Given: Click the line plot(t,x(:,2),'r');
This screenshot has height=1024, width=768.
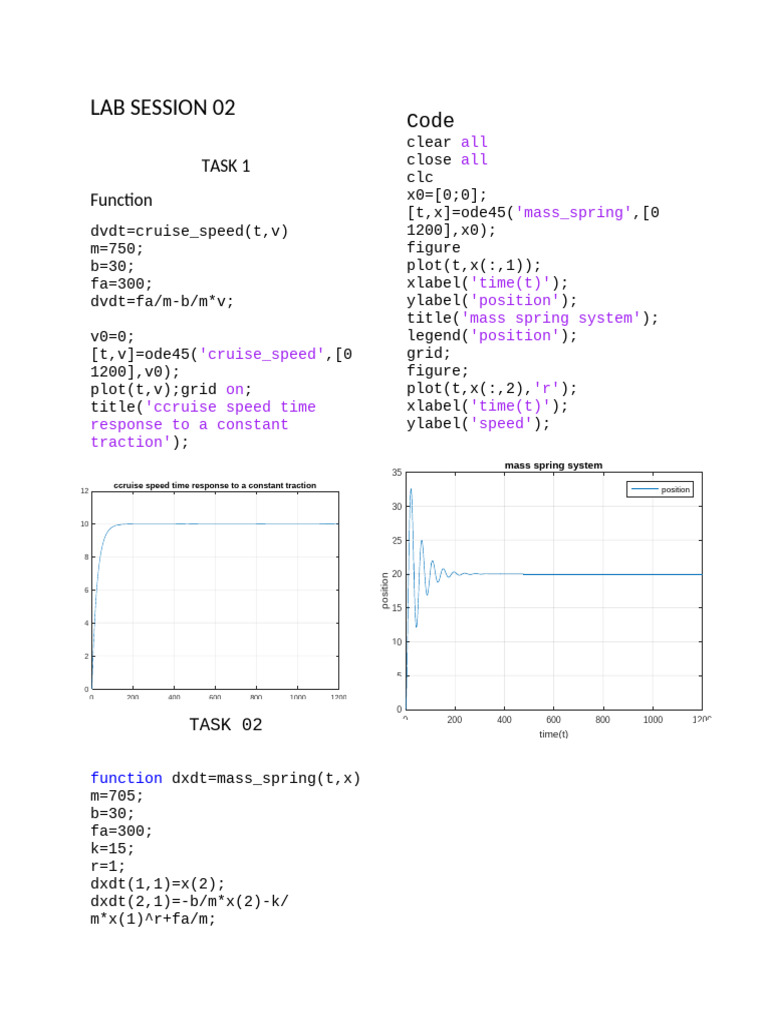Looking at the screenshot, I should (492, 389).
